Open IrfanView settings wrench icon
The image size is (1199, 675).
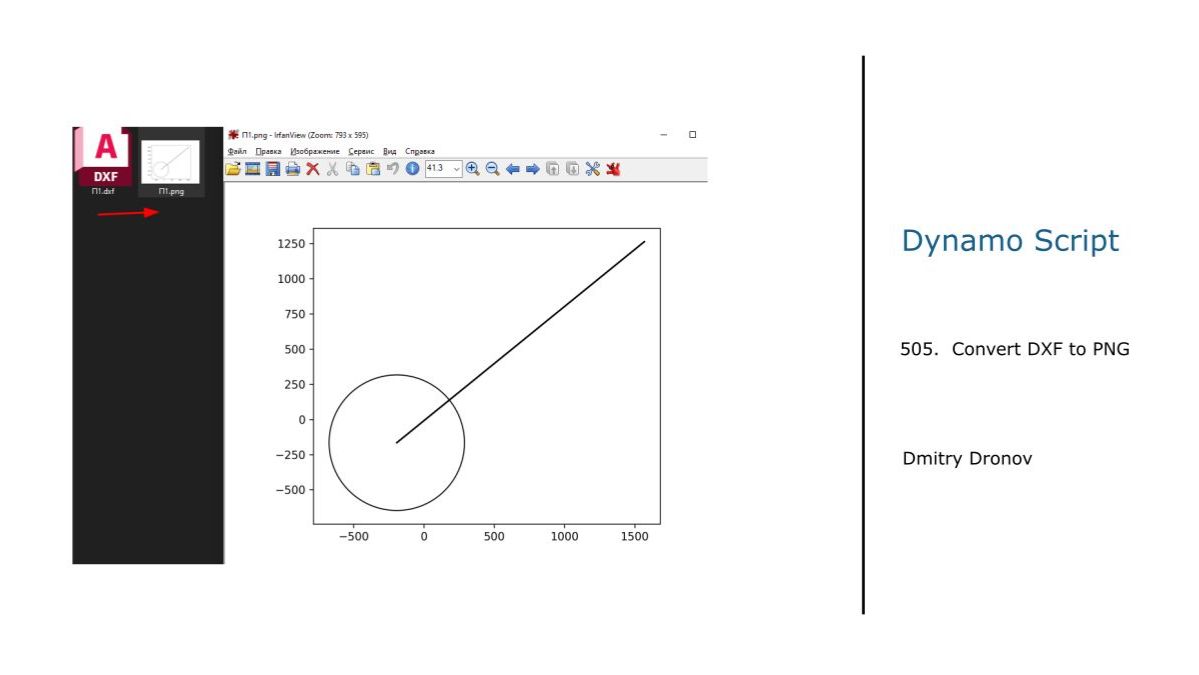click(x=593, y=169)
